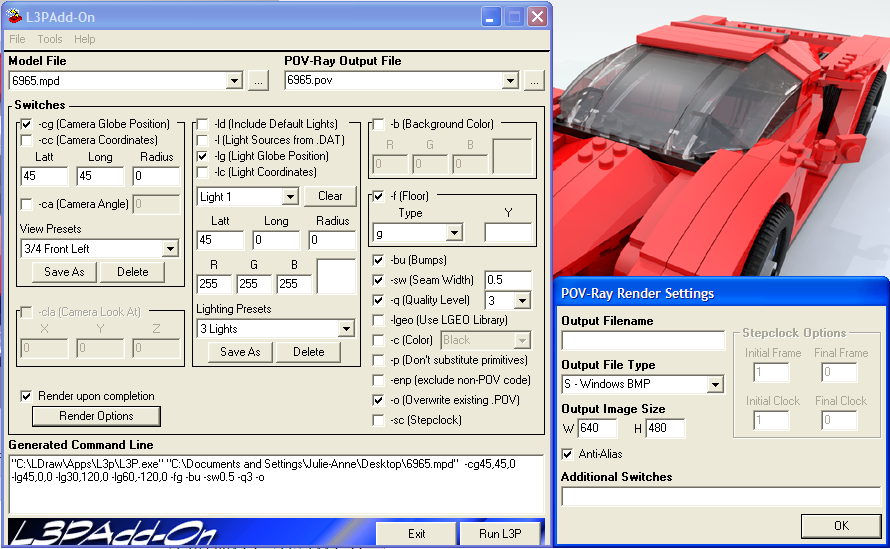Open the Tools menu
This screenshot has width=890, height=549.
pos(50,39)
